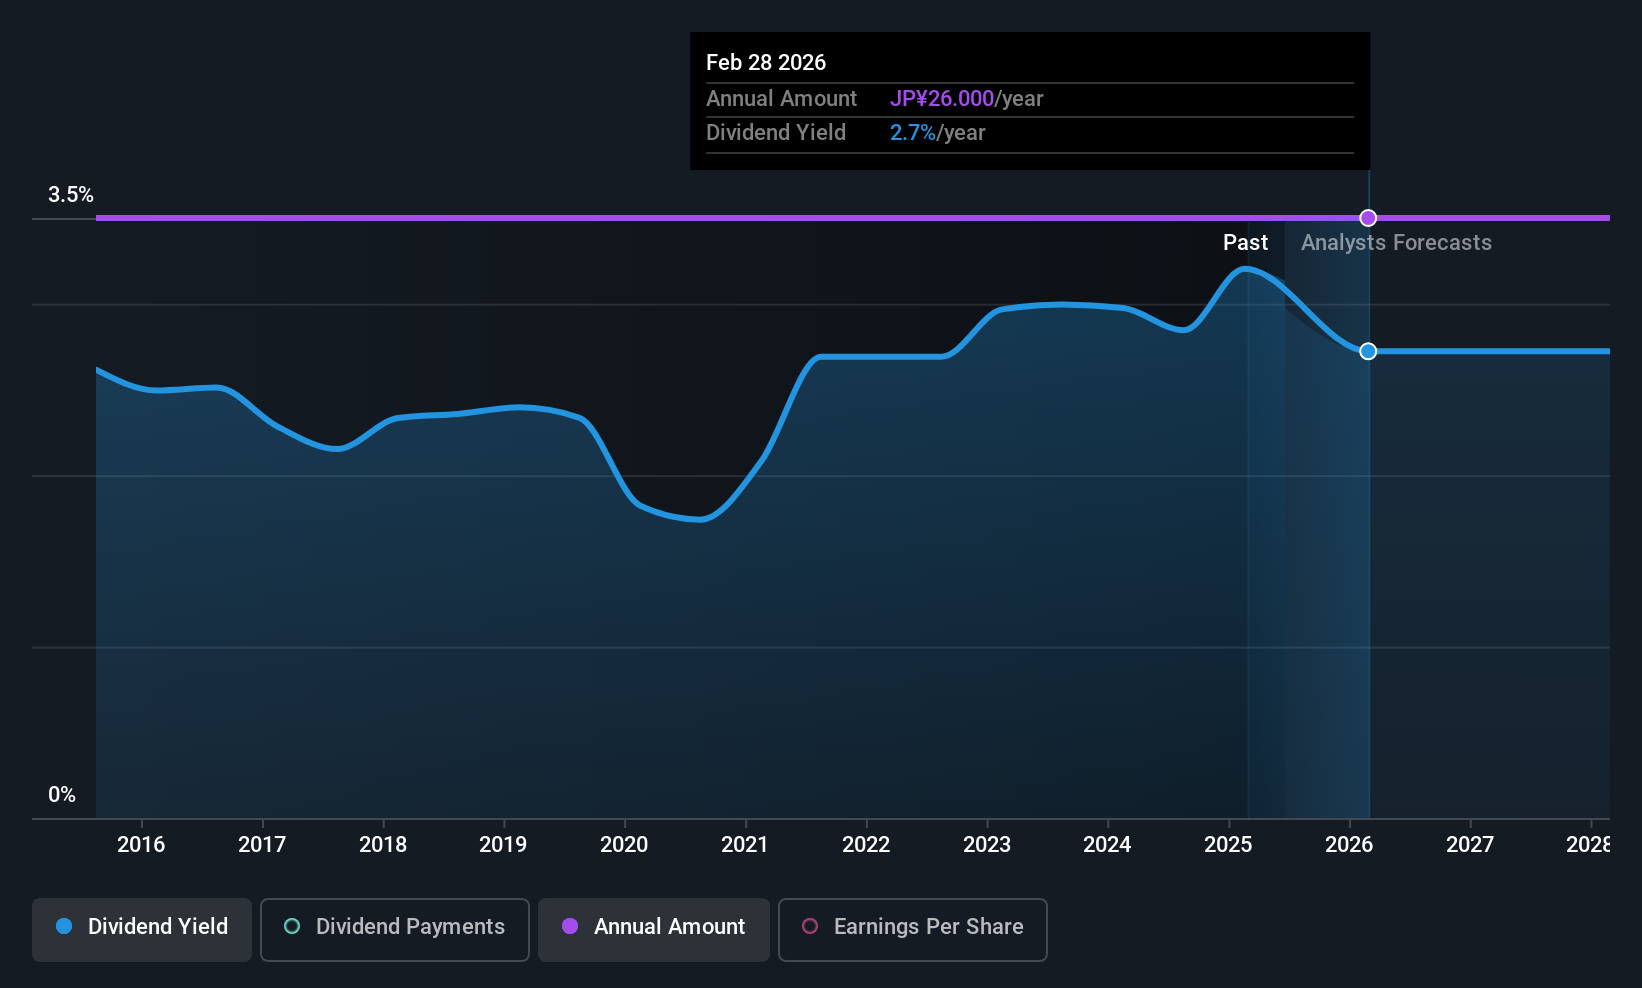The height and width of the screenshot is (988, 1642).
Task: Click the 2020 x-axis label
Action: [624, 845]
